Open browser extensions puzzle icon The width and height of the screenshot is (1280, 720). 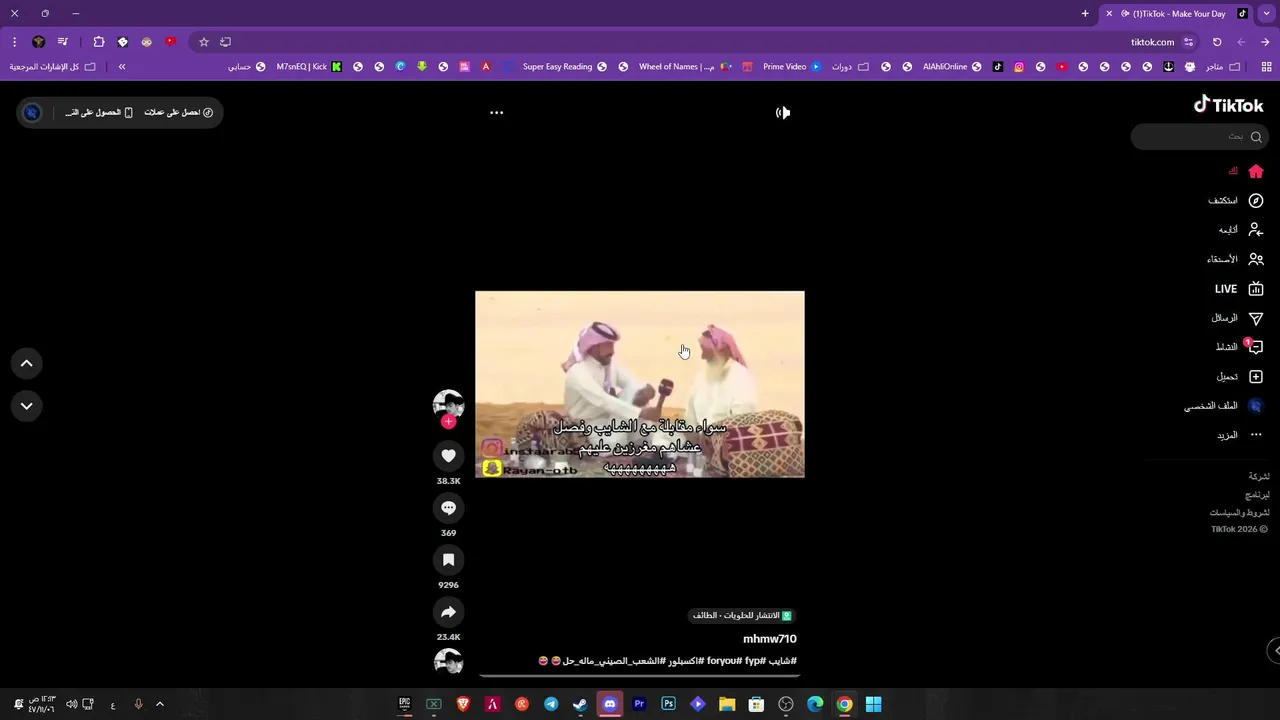[x=98, y=42]
